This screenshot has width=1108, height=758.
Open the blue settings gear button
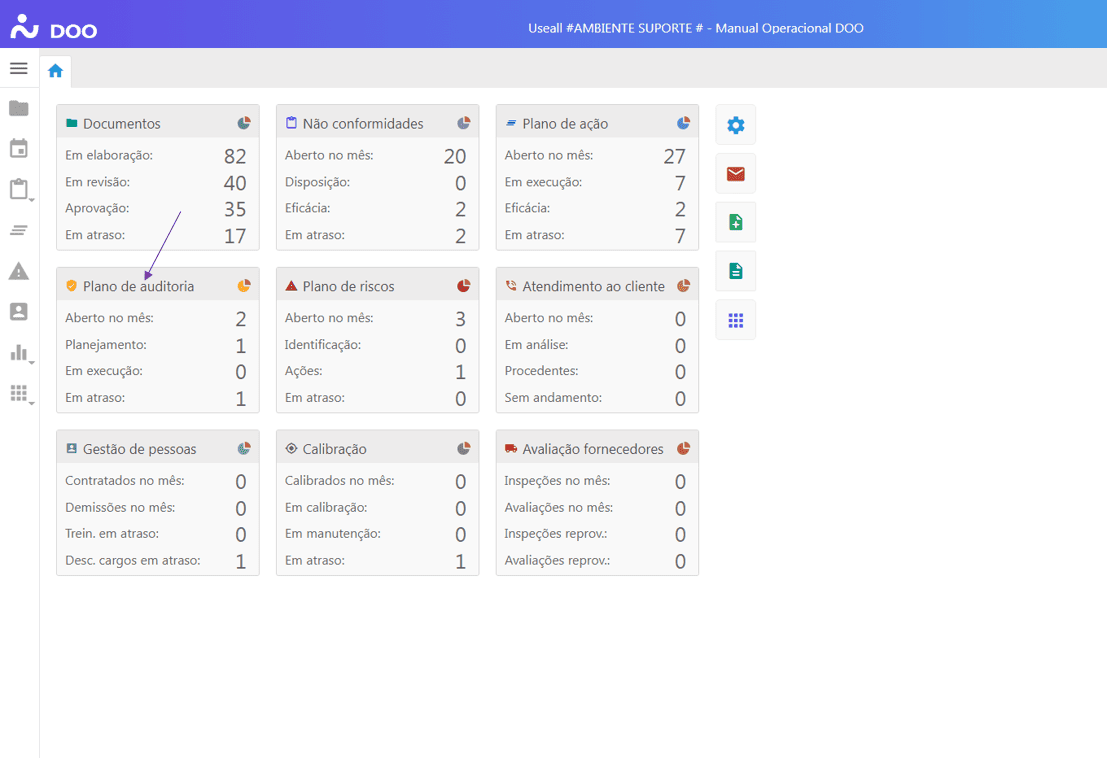click(736, 125)
